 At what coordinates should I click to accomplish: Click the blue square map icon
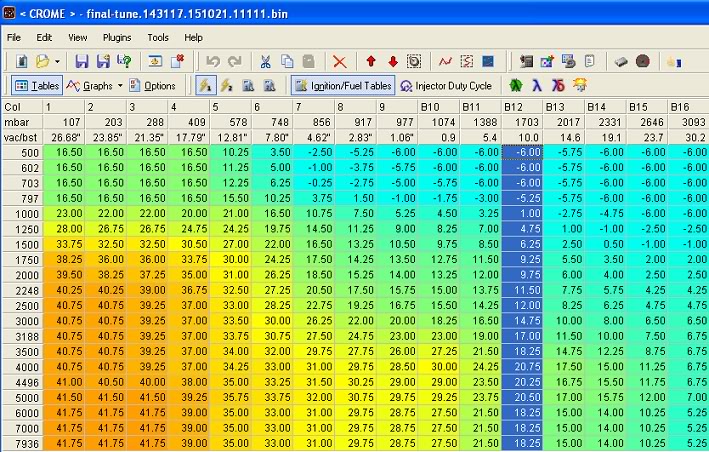click(488, 61)
